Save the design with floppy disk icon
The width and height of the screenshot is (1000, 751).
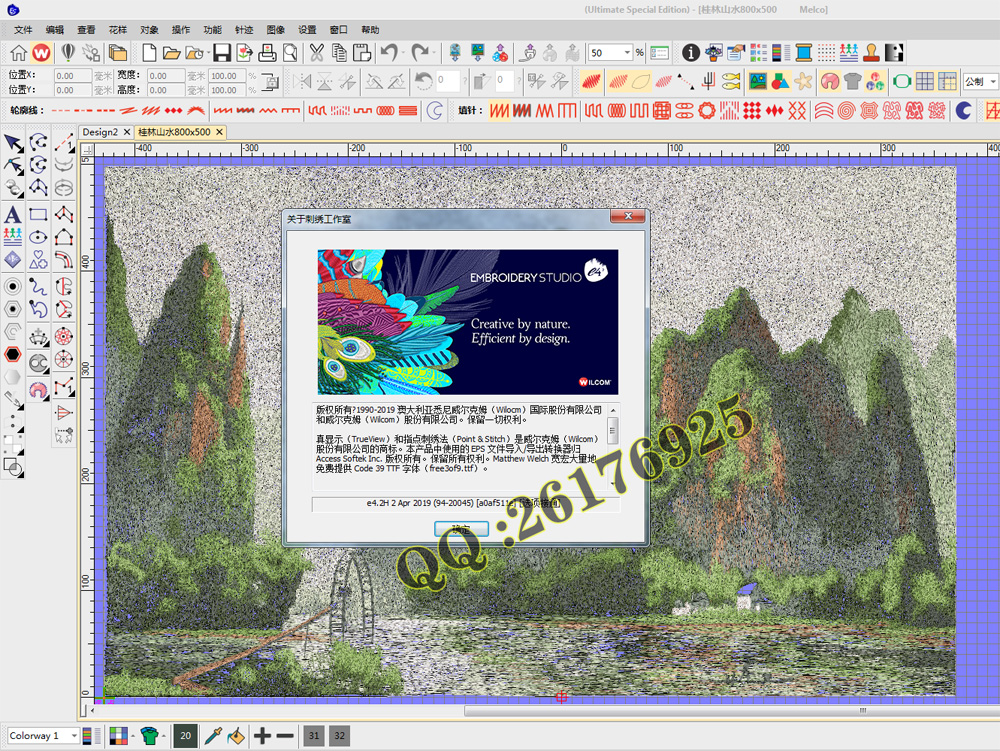point(221,53)
